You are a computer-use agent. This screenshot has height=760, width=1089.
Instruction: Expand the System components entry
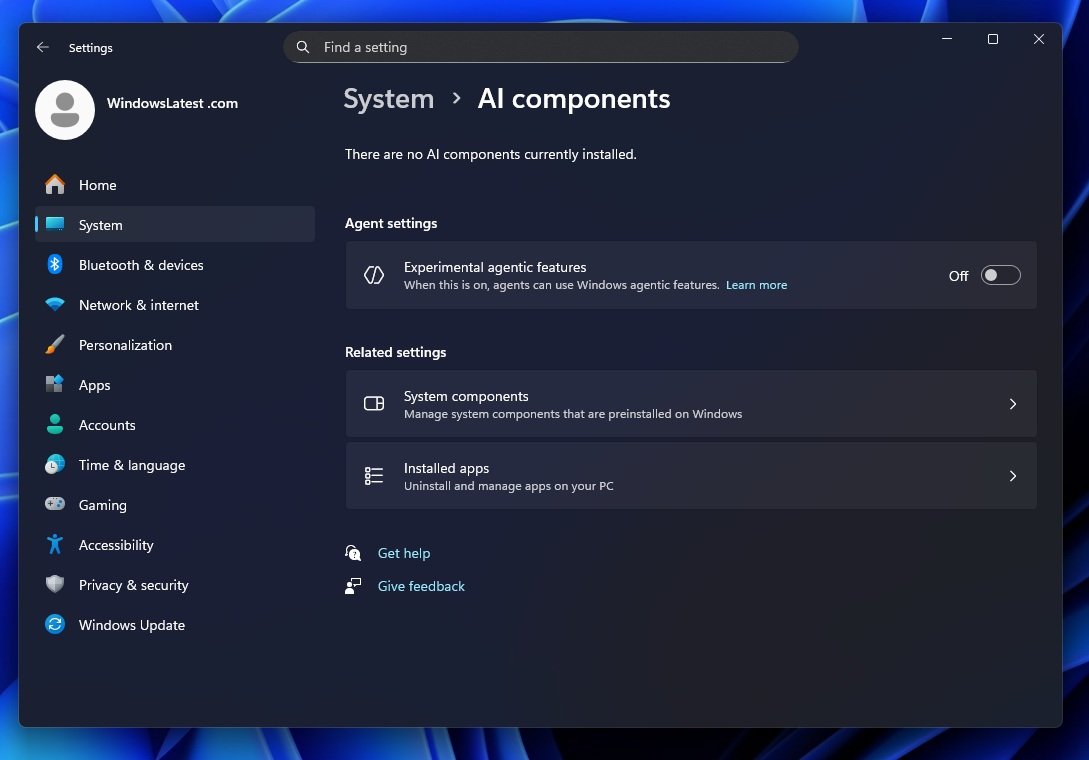(x=690, y=404)
